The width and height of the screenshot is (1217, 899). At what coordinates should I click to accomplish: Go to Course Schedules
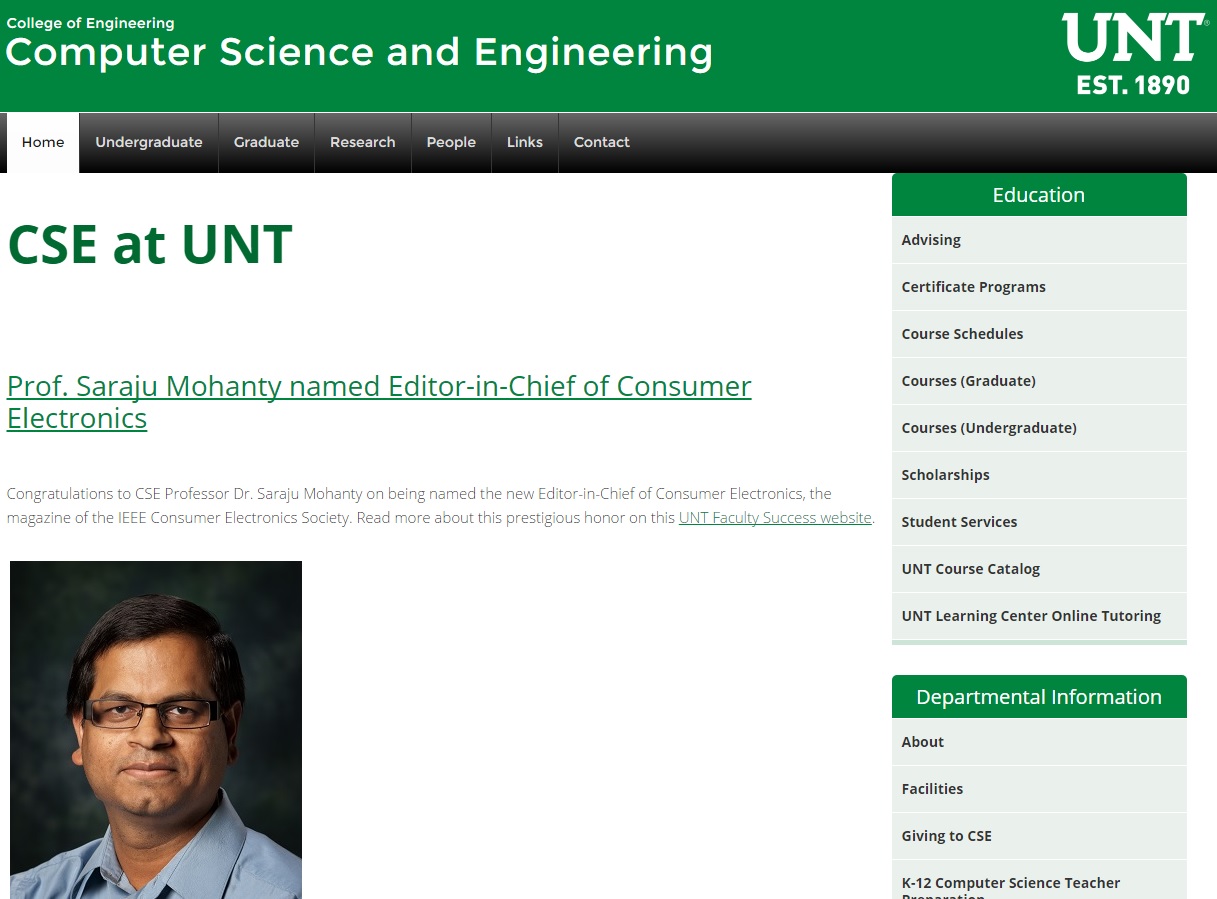1039,334
